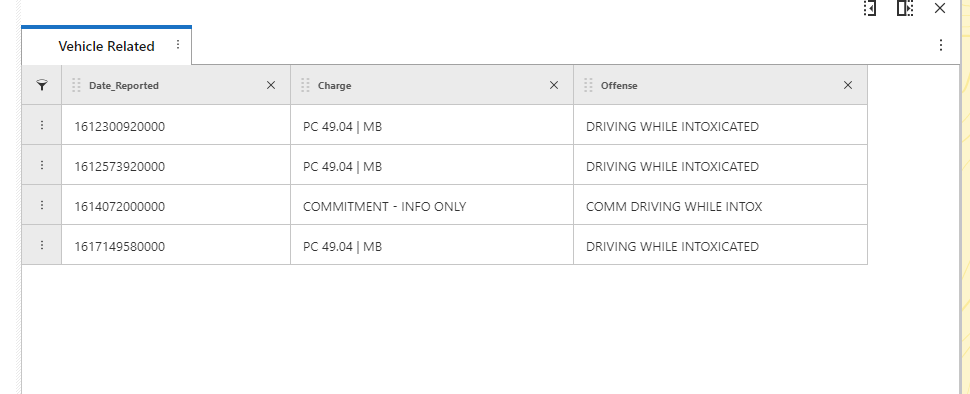Toggle split panel dock icon
The image size is (970, 394).
[x=905, y=8]
